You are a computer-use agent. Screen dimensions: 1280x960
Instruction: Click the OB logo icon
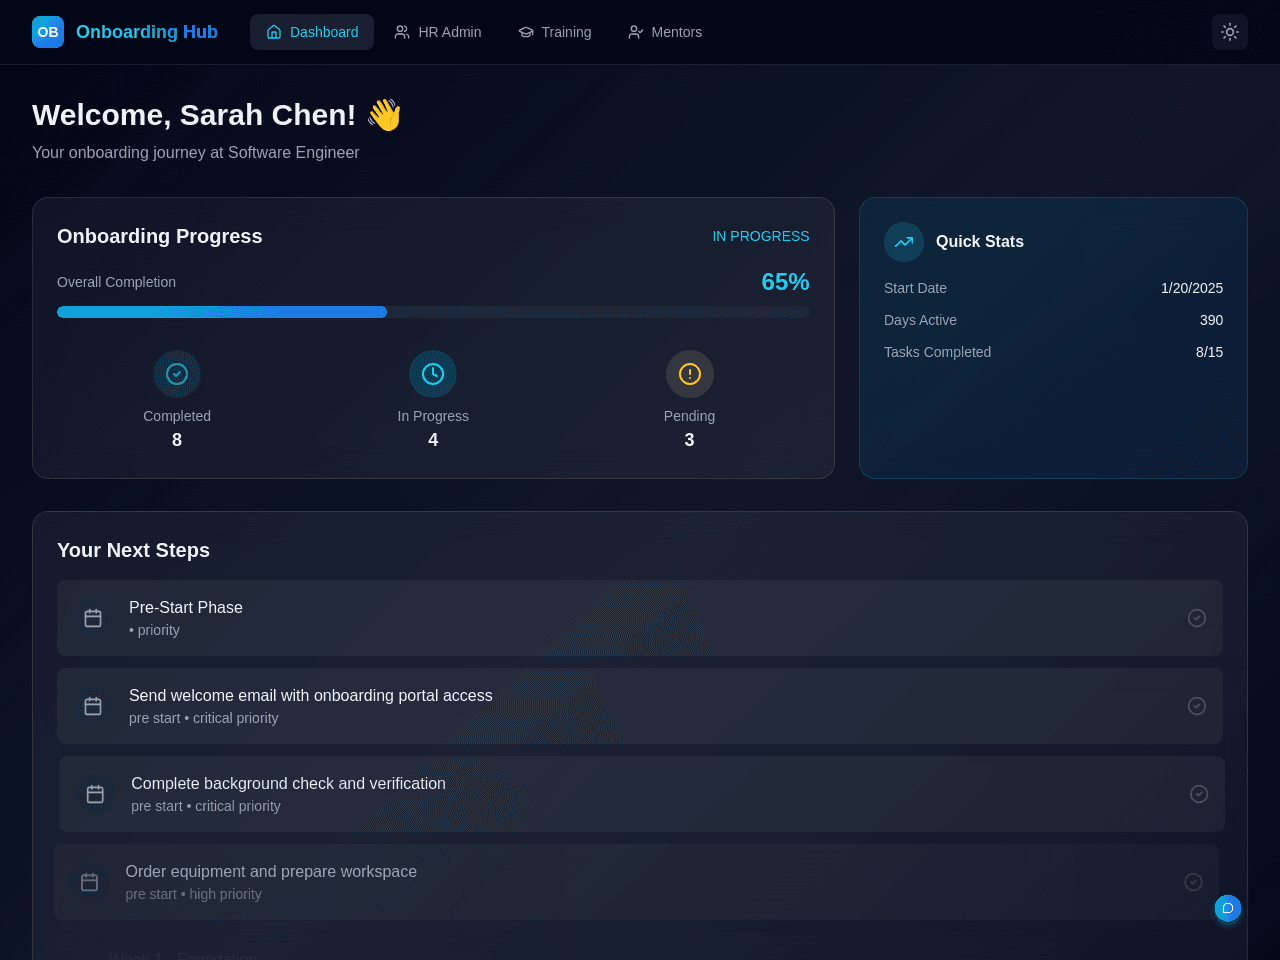[48, 32]
